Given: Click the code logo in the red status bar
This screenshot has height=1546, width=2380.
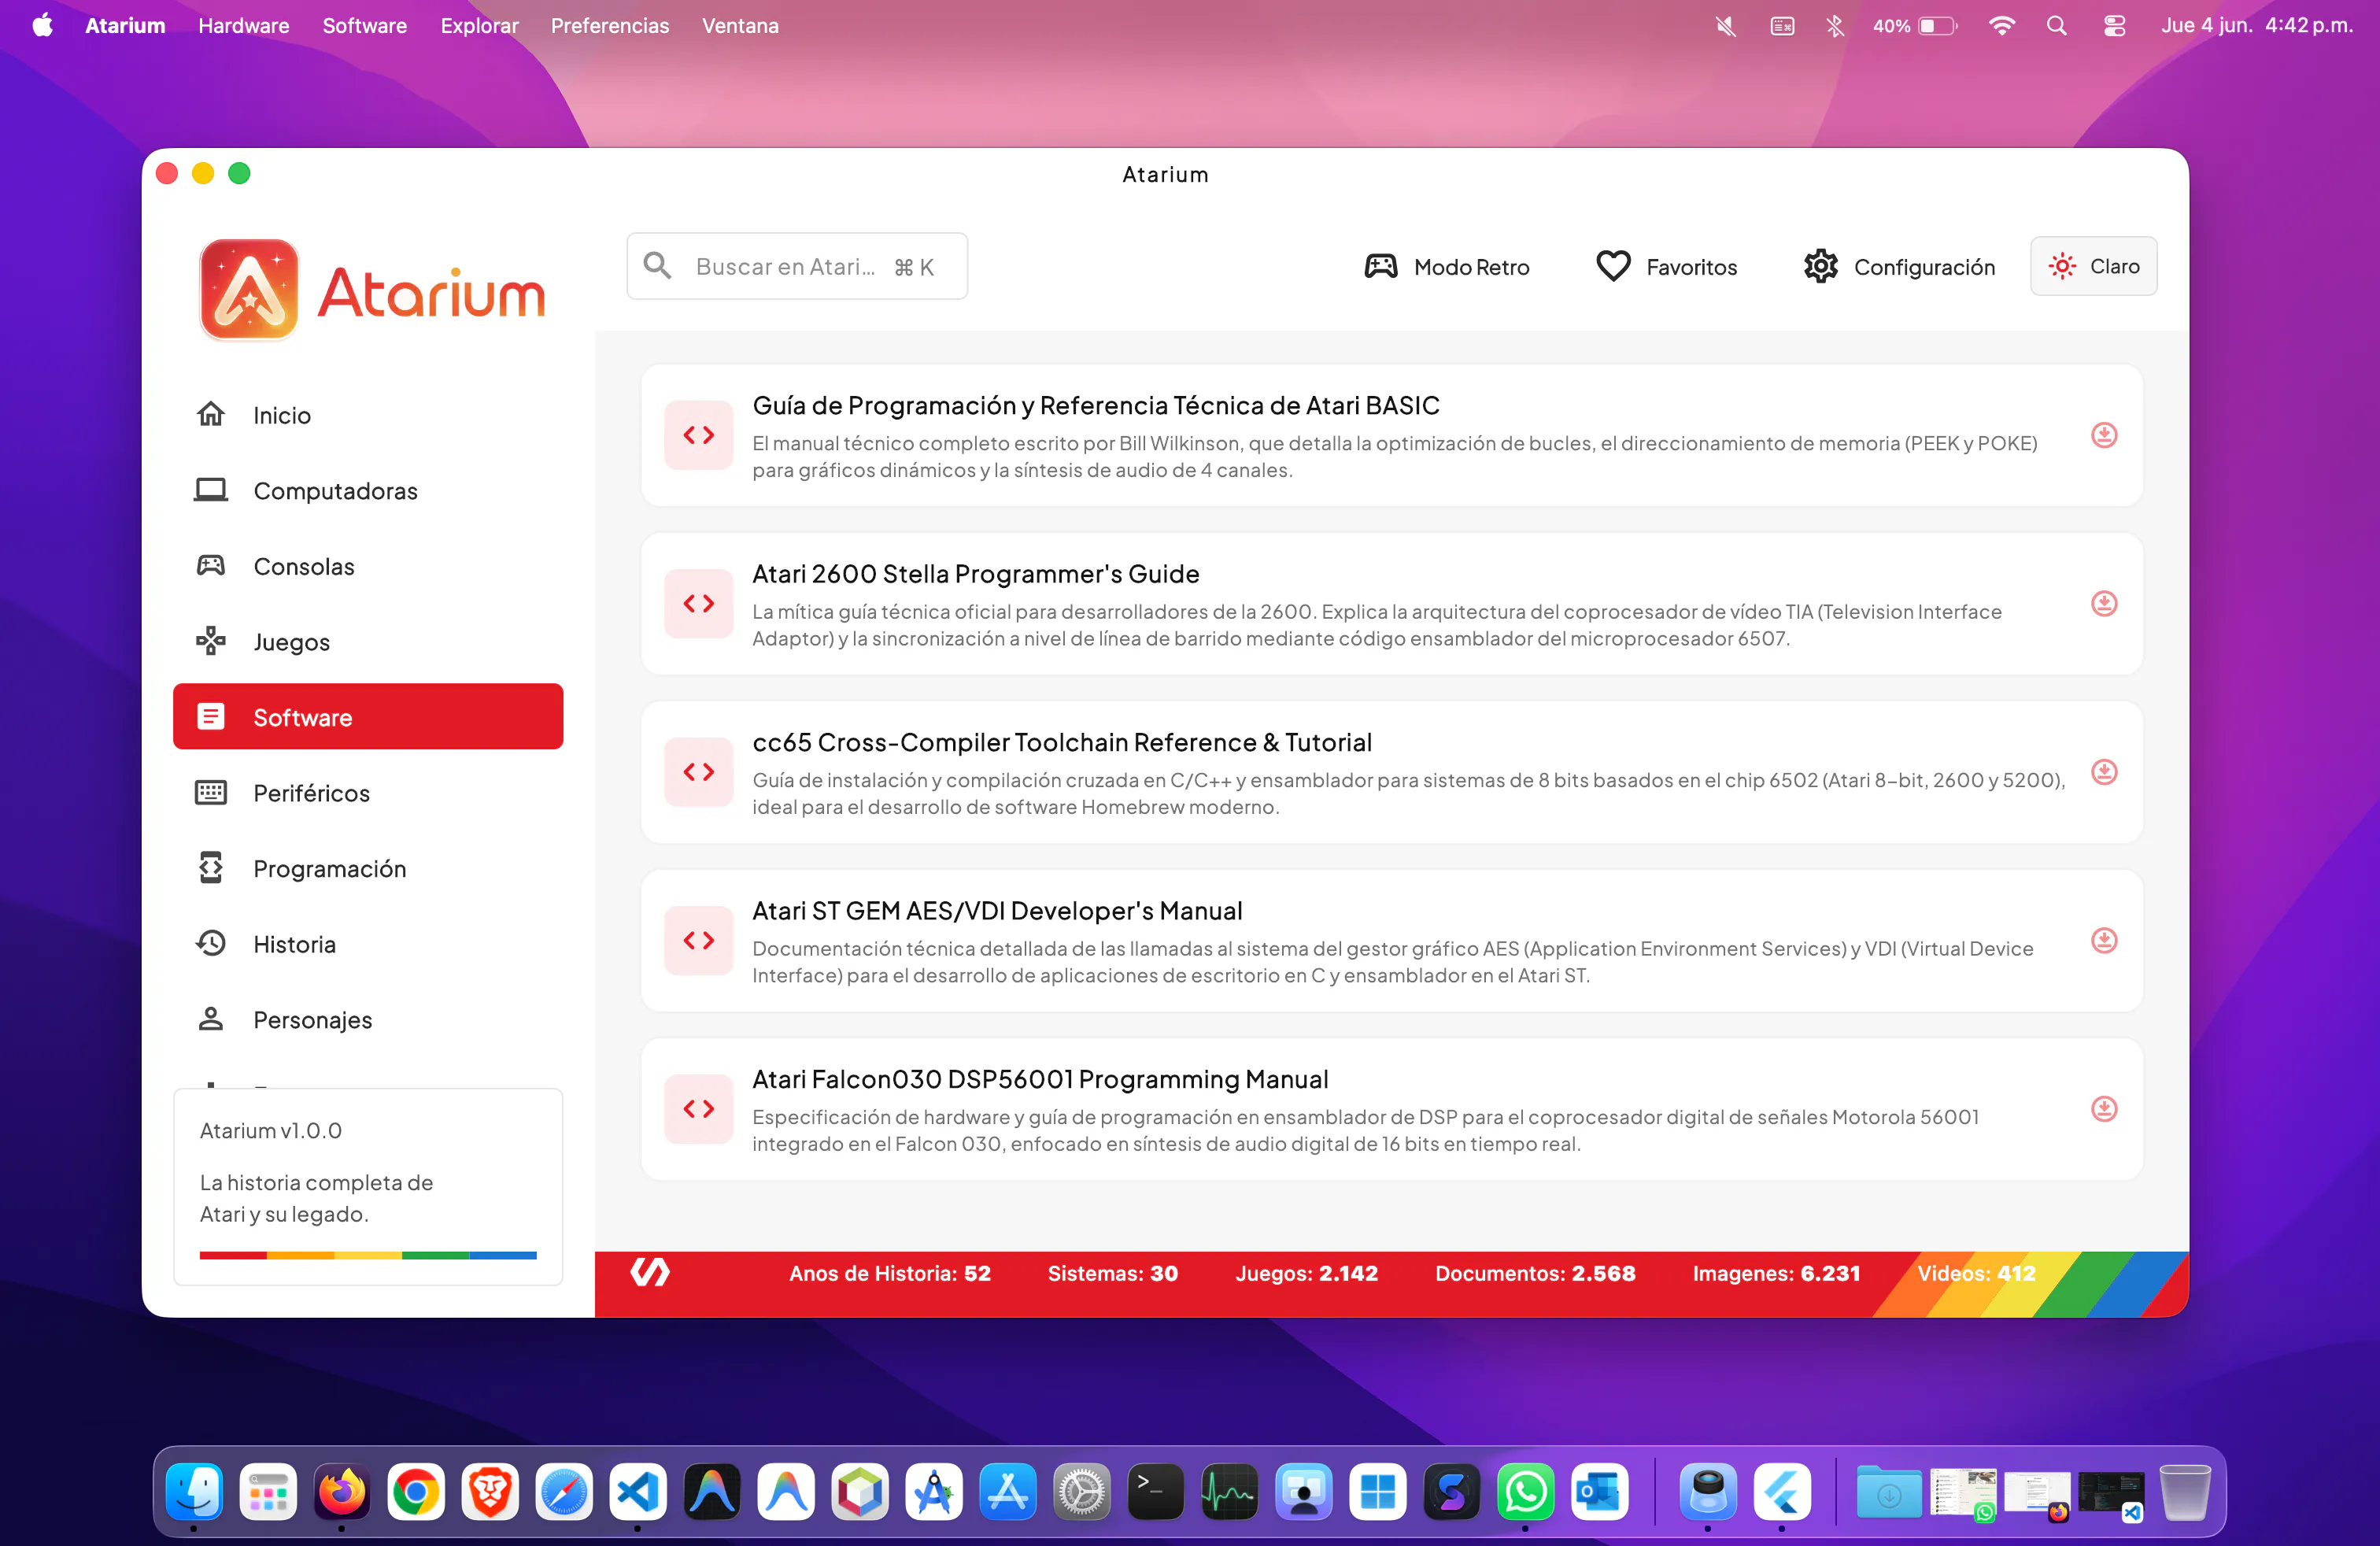Looking at the screenshot, I should click(x=650, y=1273).
